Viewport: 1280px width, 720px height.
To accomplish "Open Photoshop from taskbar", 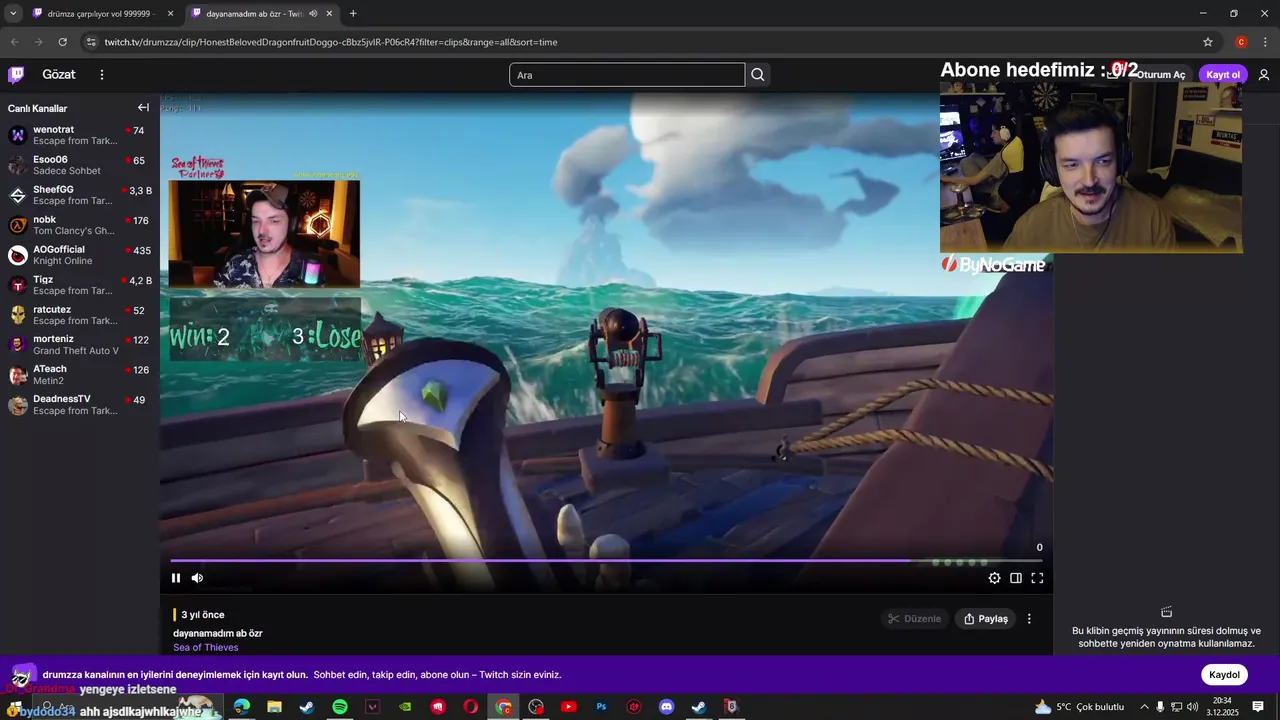I will 601,707.
